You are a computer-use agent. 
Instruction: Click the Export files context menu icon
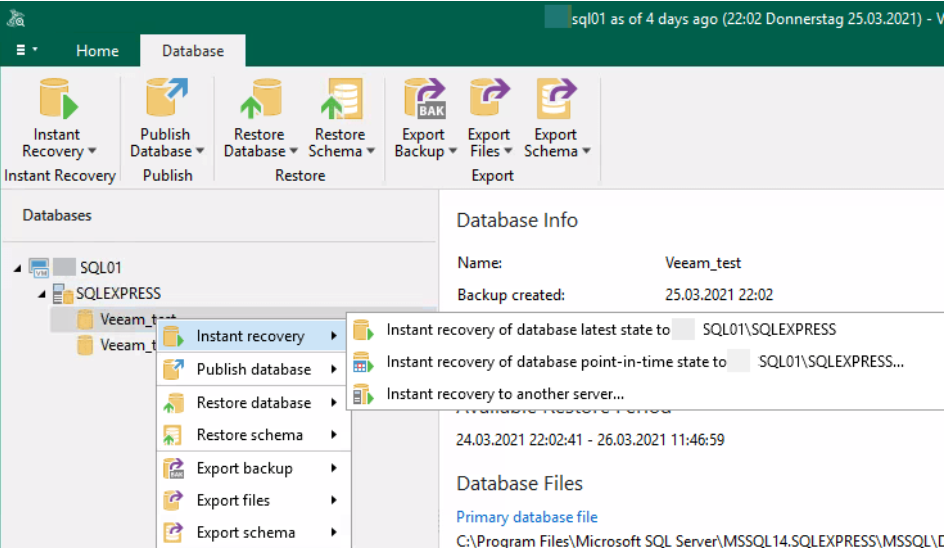tap(173, 500)
